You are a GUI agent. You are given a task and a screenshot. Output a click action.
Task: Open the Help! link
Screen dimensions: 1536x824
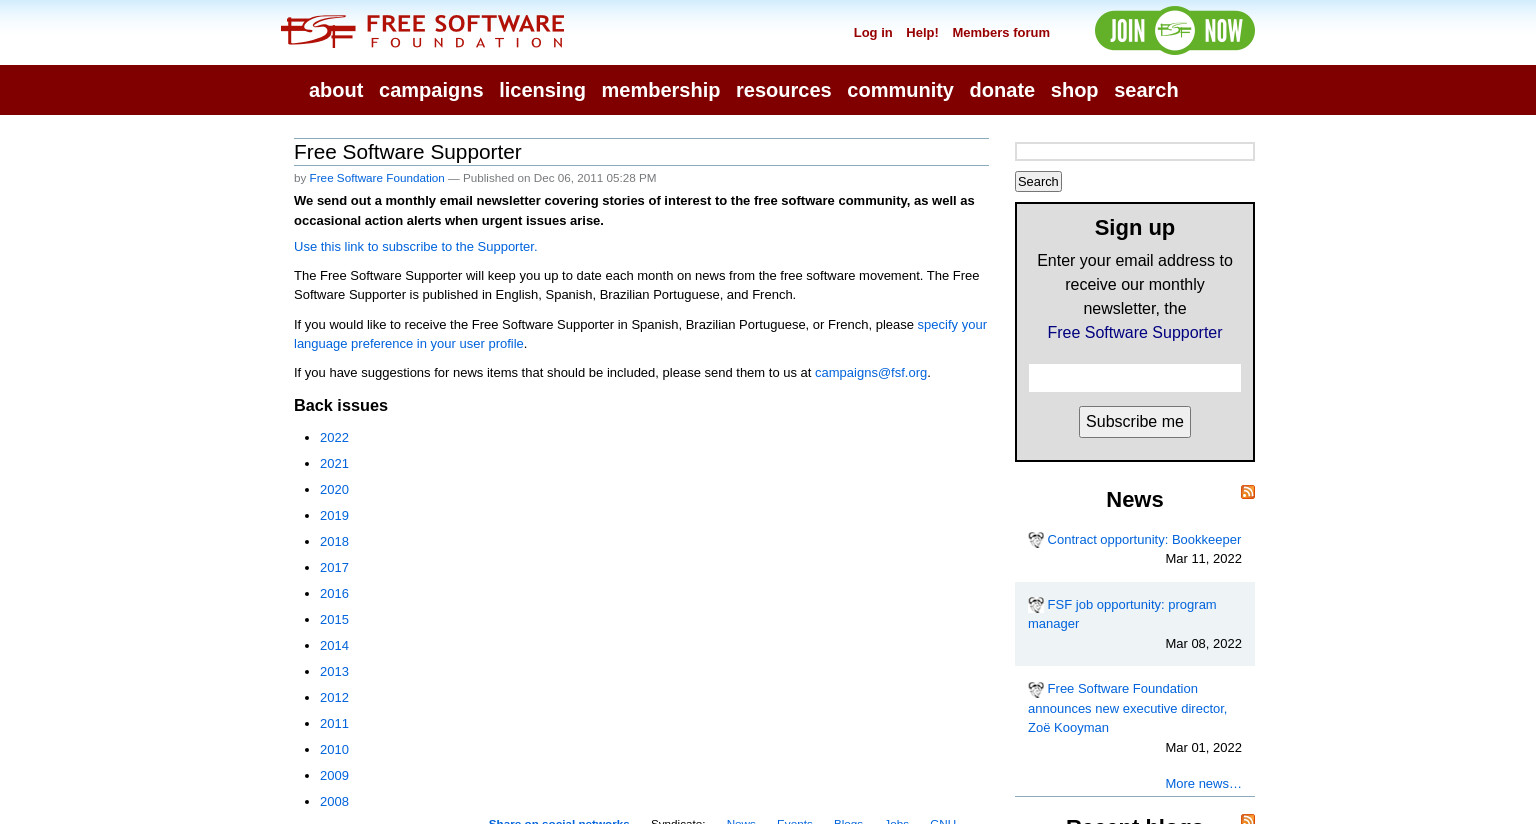922,33
